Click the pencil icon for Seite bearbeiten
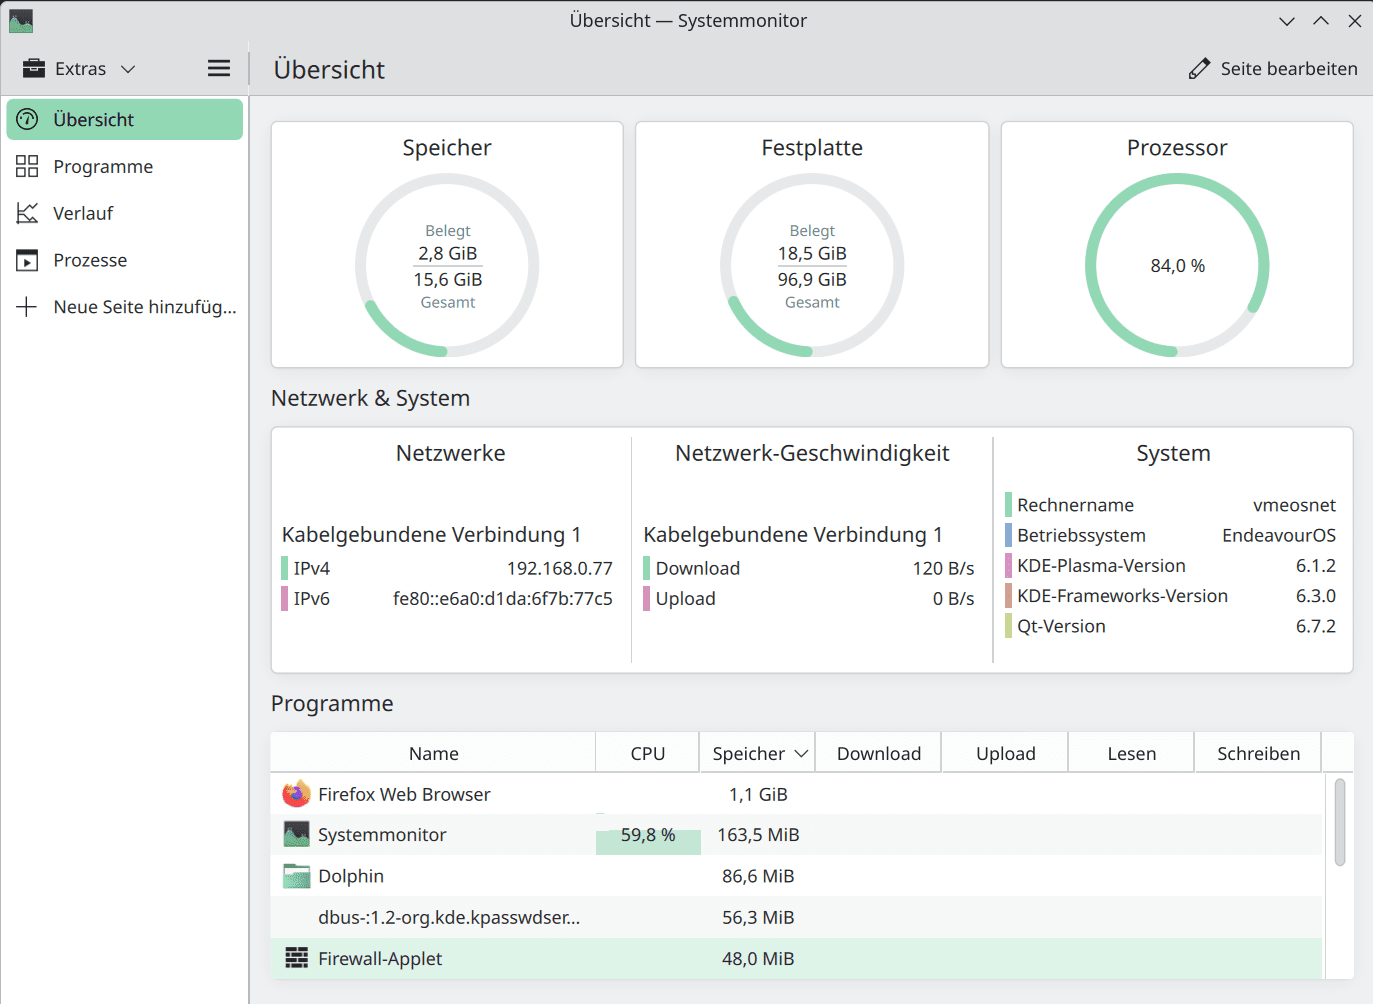This screenshot has height=1004, width=1373. coord(1199,68)
